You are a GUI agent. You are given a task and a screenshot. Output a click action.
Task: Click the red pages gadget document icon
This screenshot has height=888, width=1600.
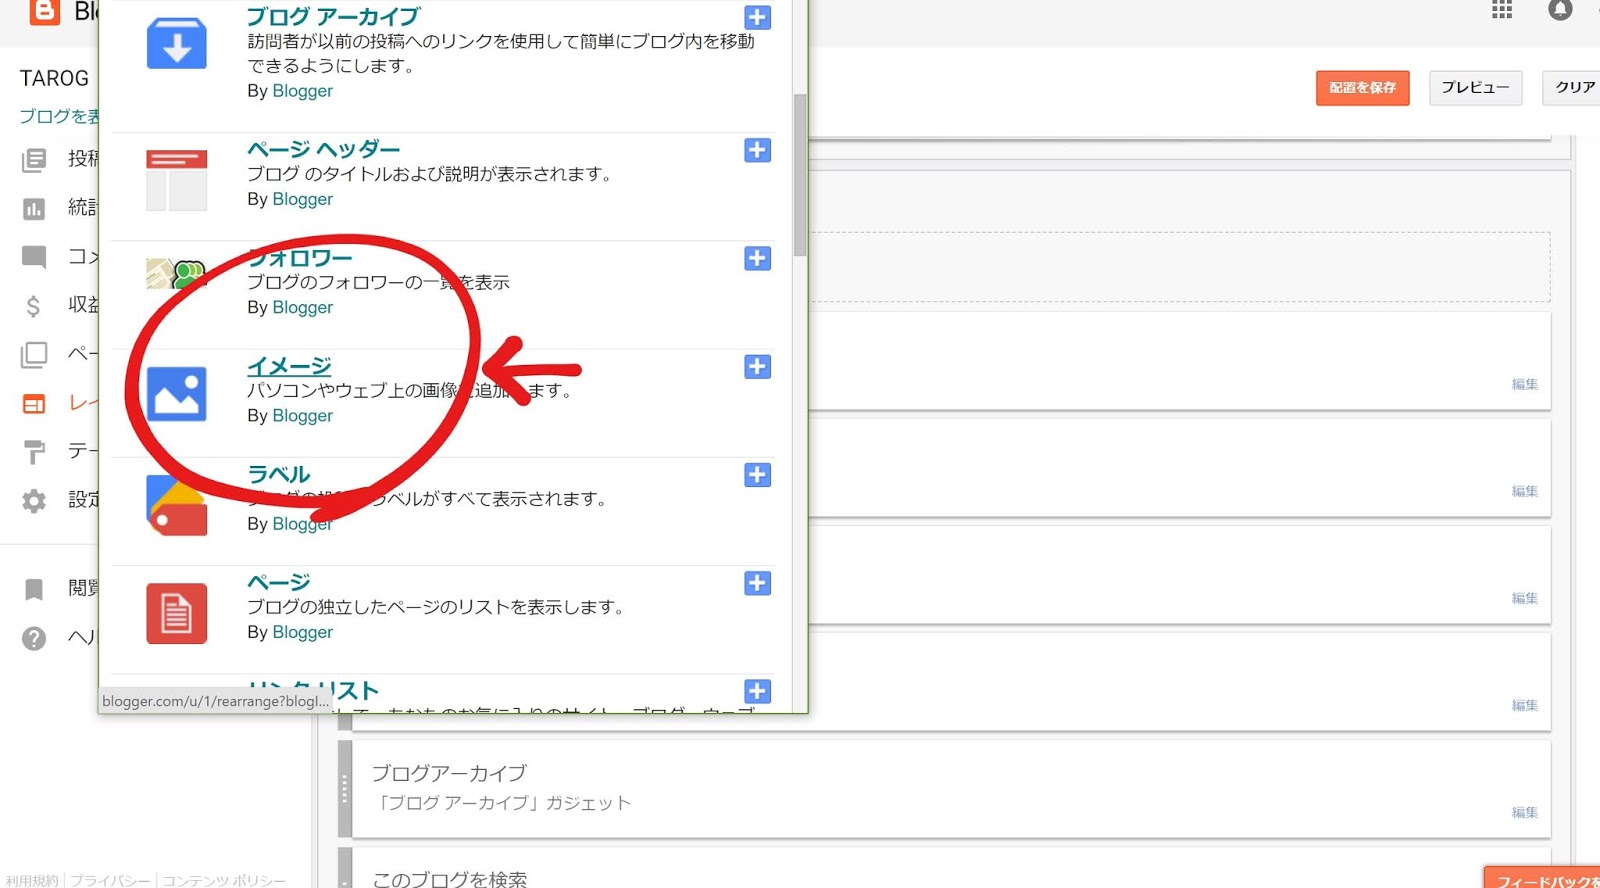click(x=177, y=613)
